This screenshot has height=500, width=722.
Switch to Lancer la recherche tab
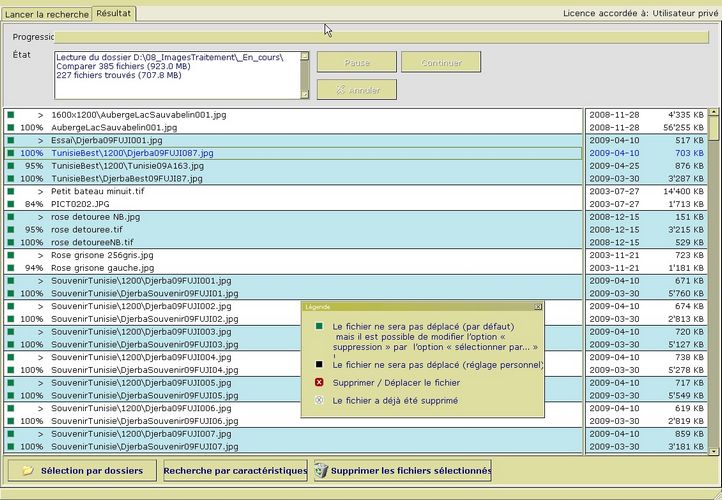click(x=47, y=14)
